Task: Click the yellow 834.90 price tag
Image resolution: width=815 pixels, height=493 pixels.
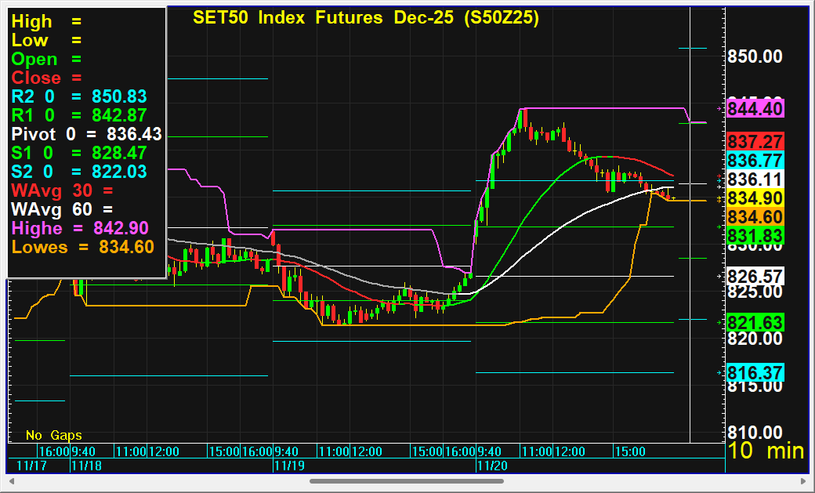Action: tap(756, 198)
